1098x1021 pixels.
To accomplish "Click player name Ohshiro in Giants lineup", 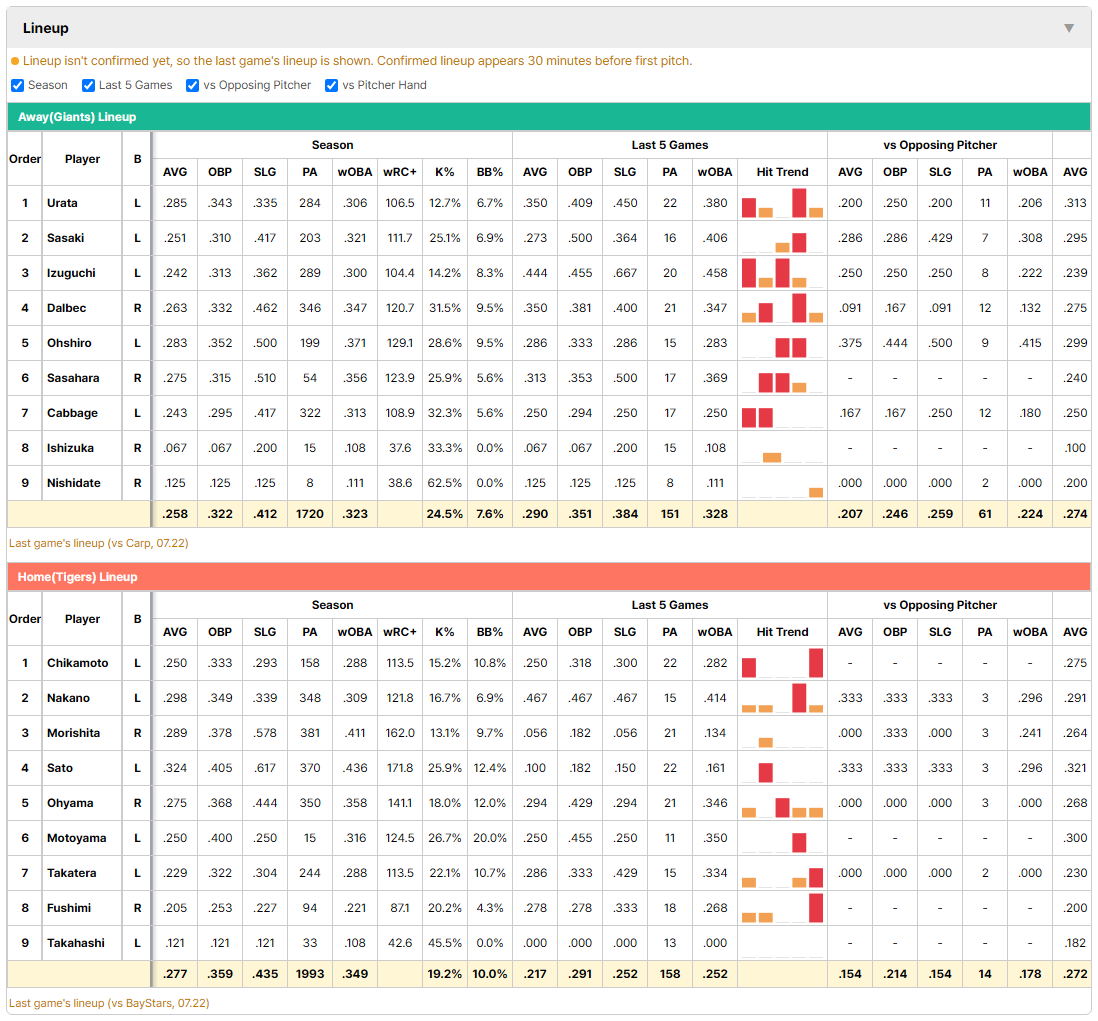I will pyautogui.click(x=69, y=343).
